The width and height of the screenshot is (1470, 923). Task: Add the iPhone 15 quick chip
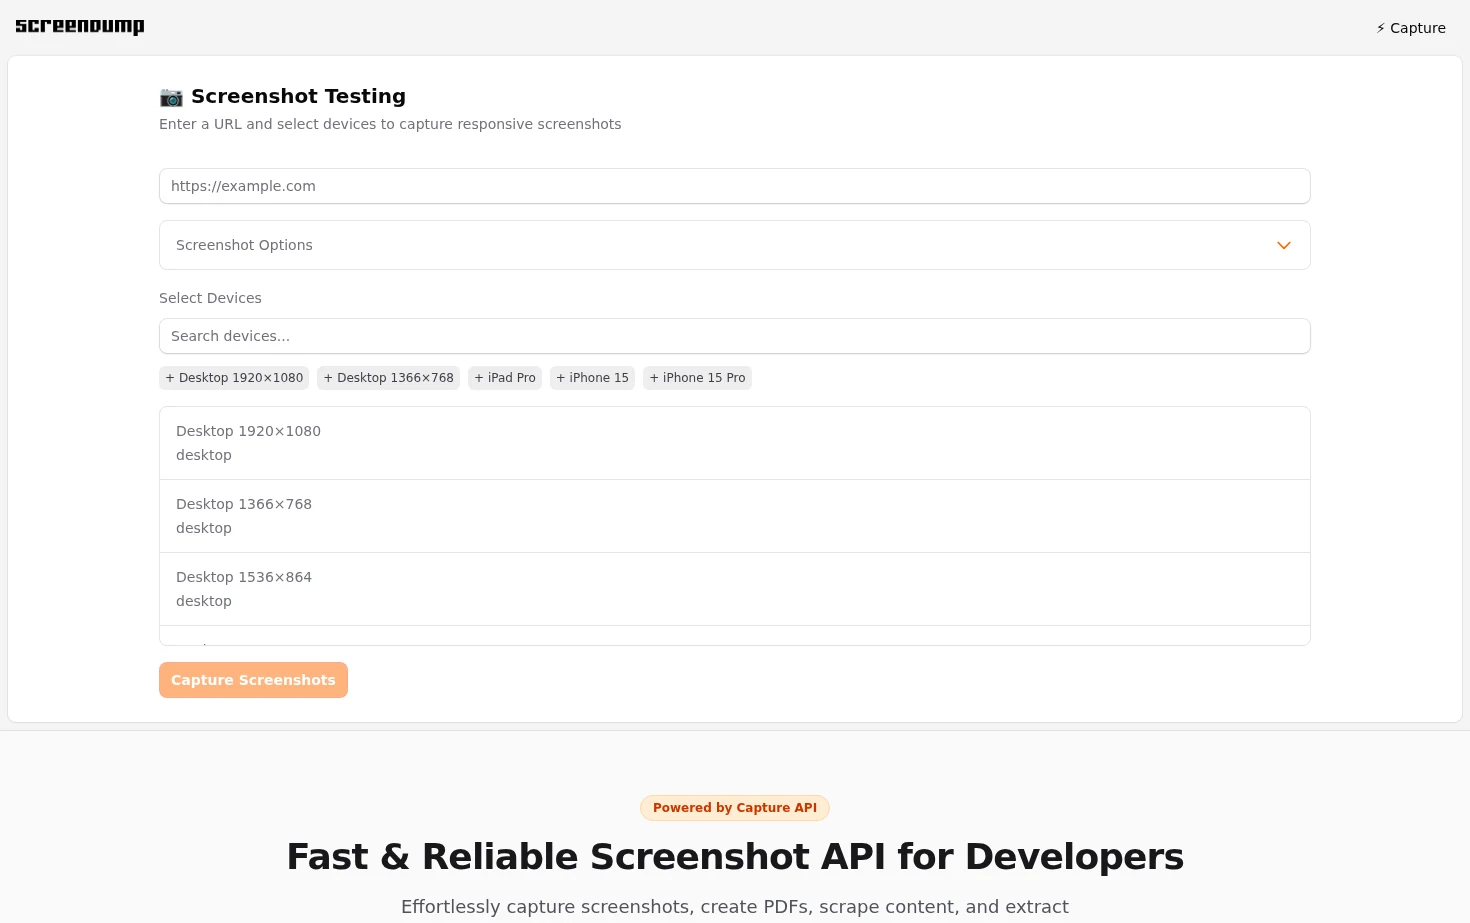[x=593, y=378]
